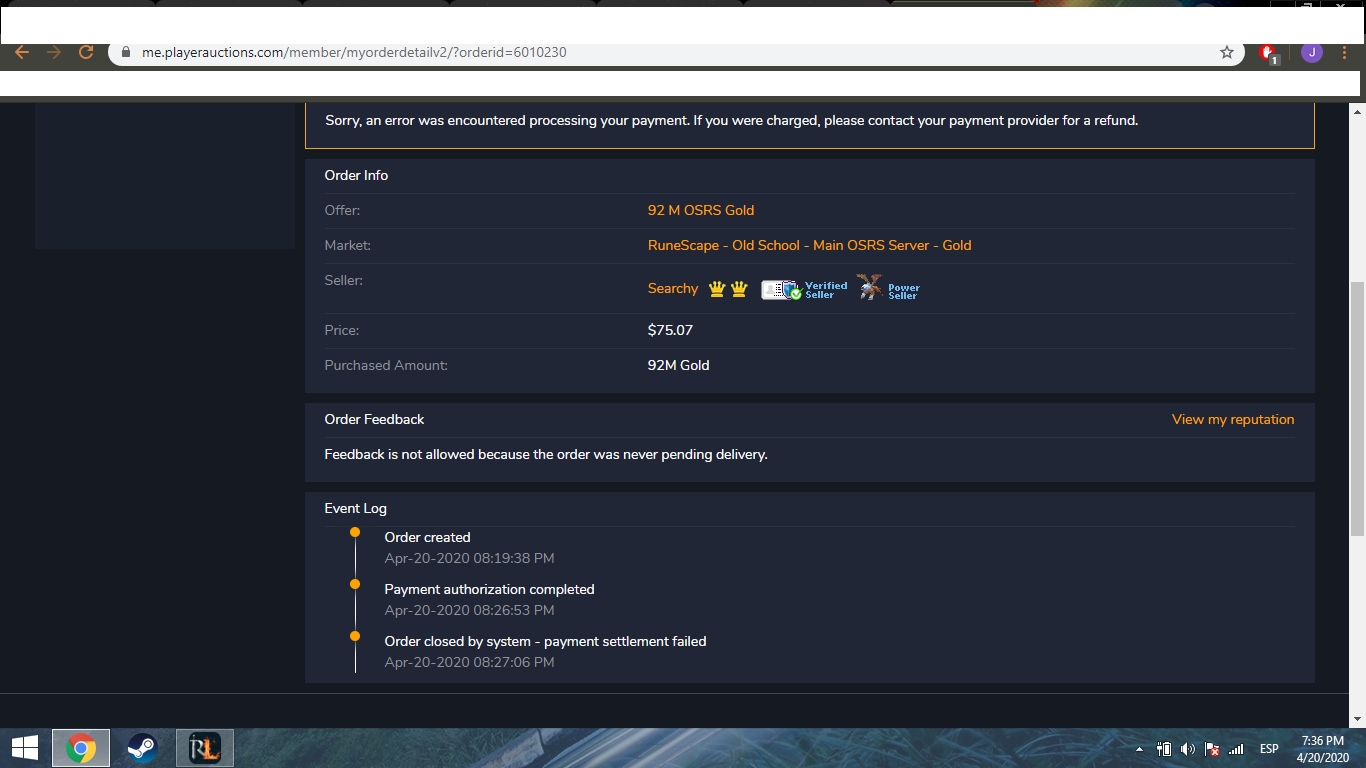Click the View my reputation link

click(x=1232, y=419)
